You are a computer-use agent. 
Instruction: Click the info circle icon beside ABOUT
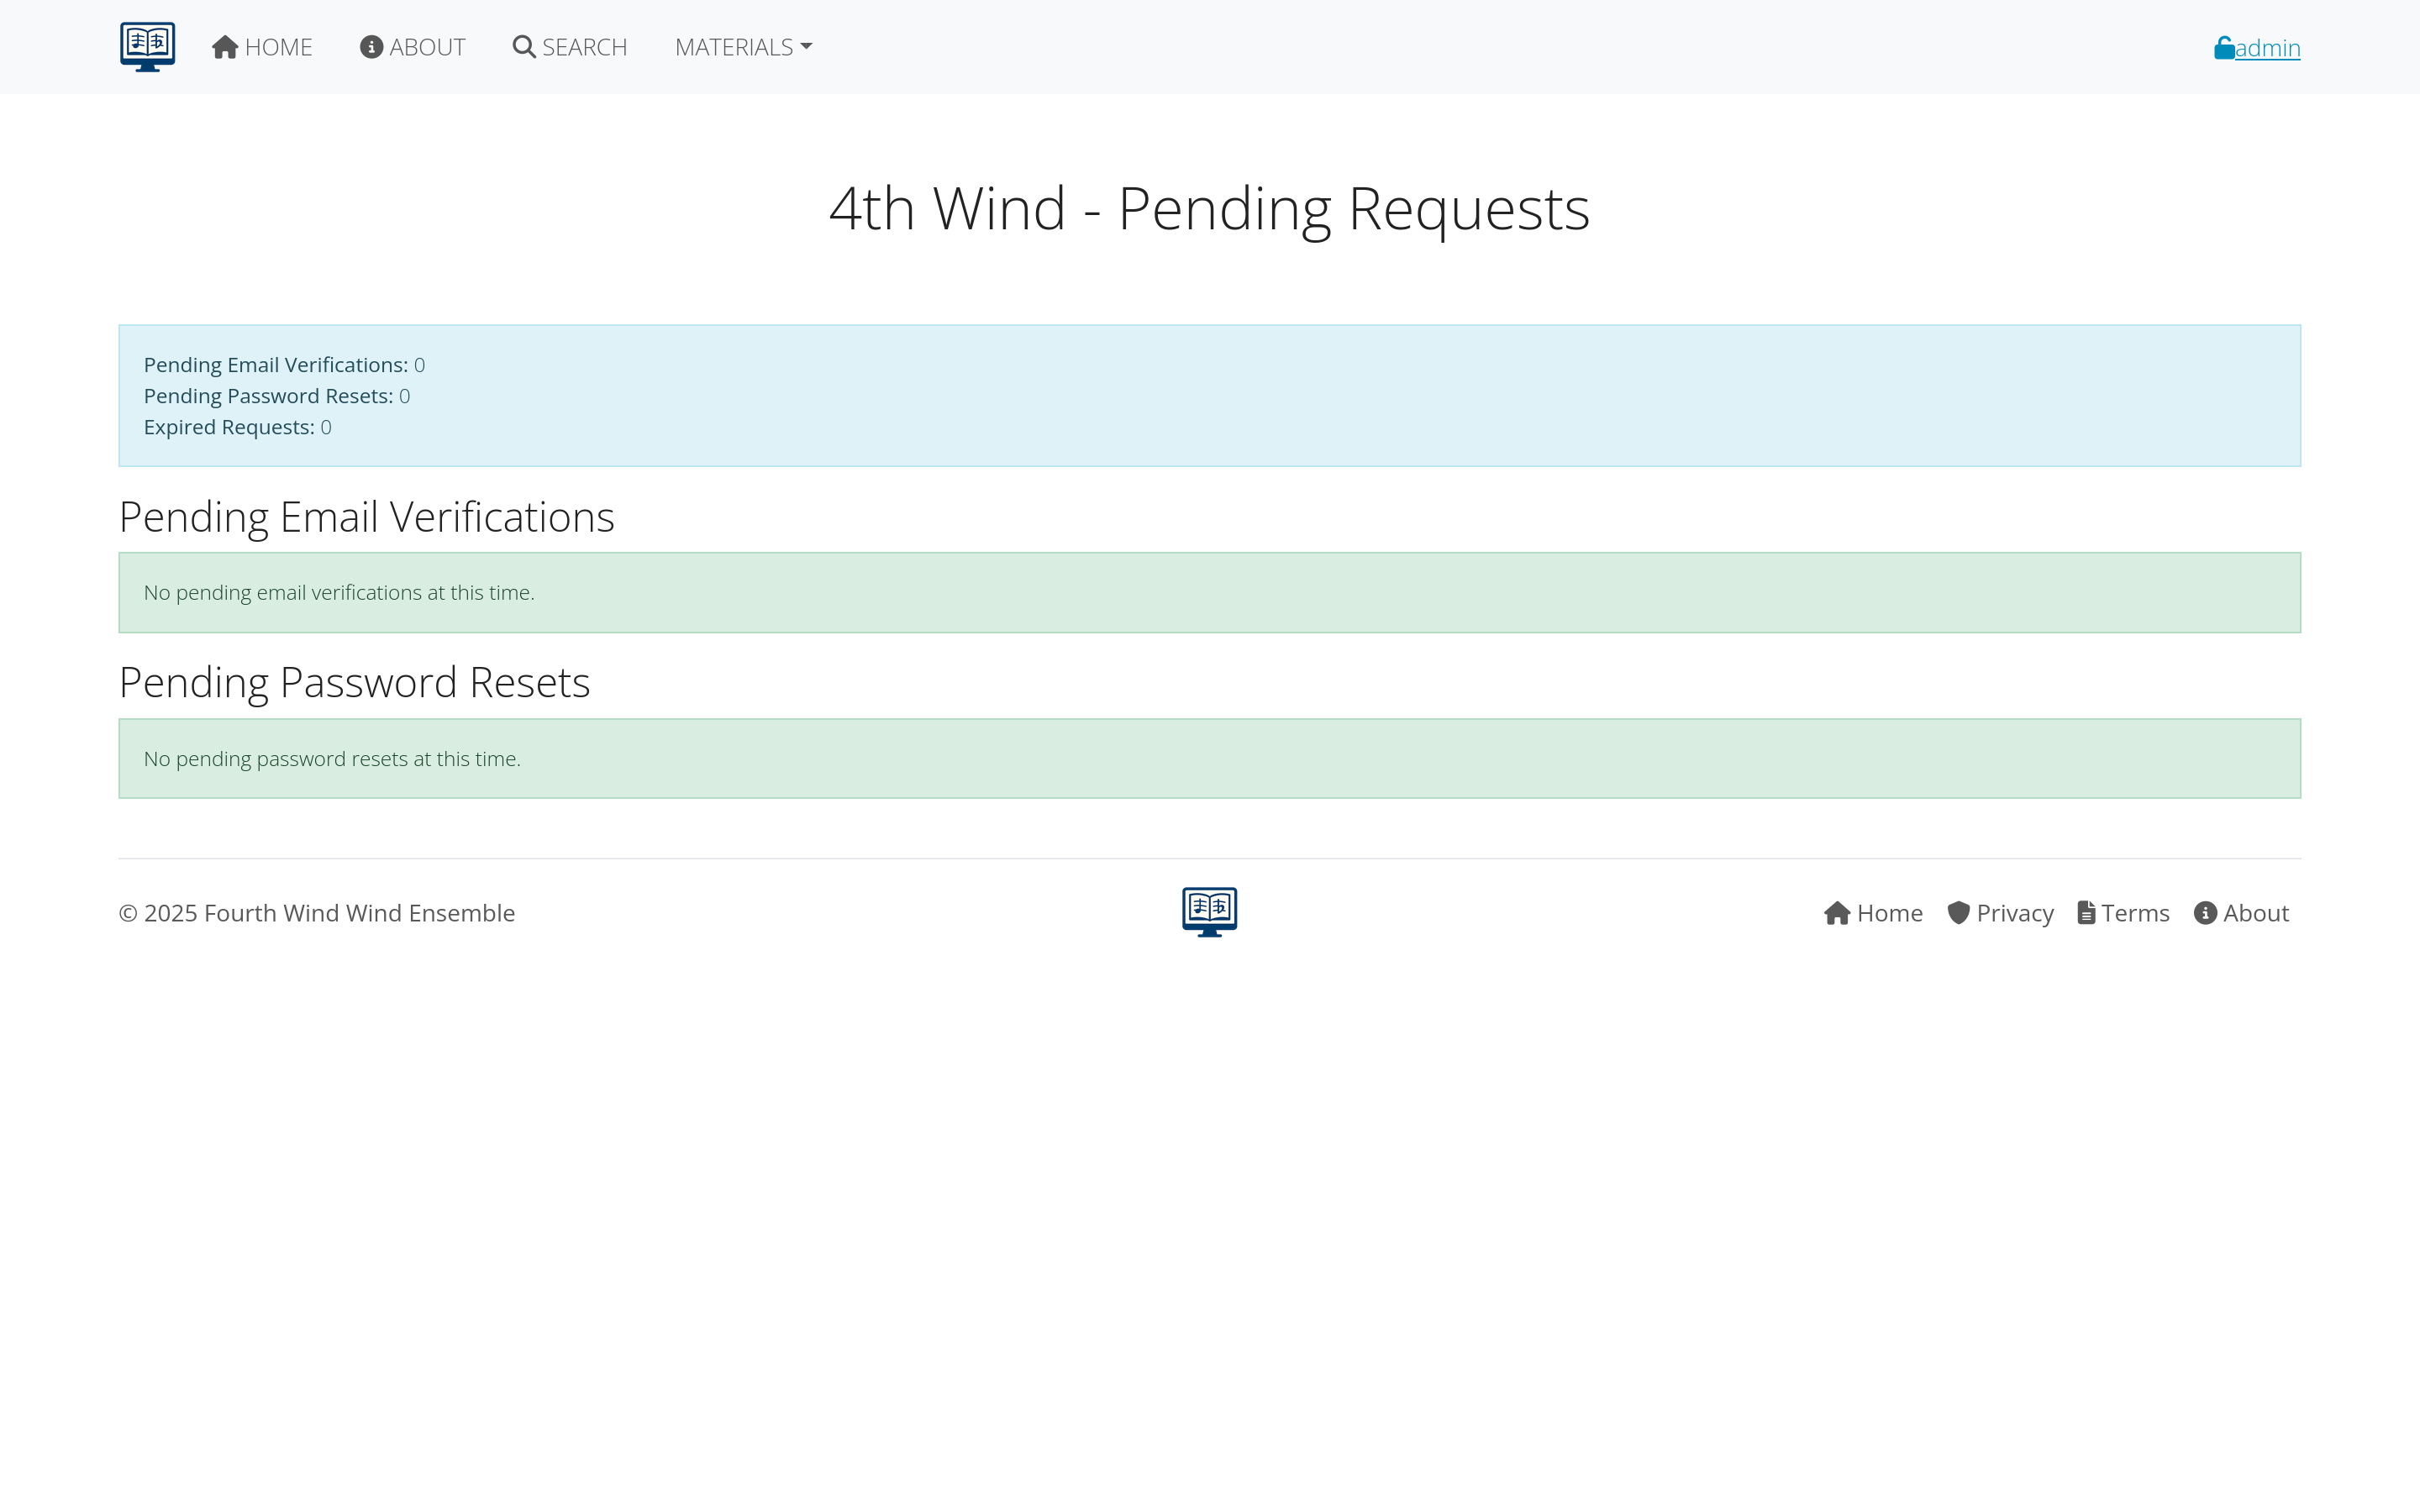[x=371, y=47]
